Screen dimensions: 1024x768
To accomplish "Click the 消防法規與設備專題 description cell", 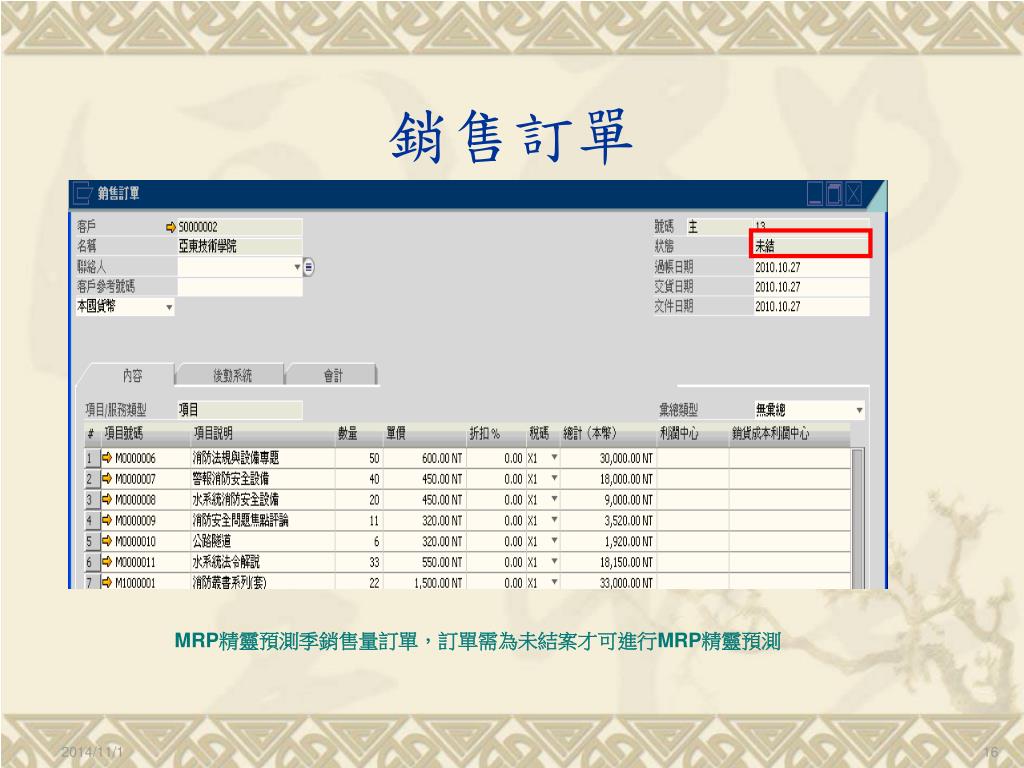I will [263, 458].
